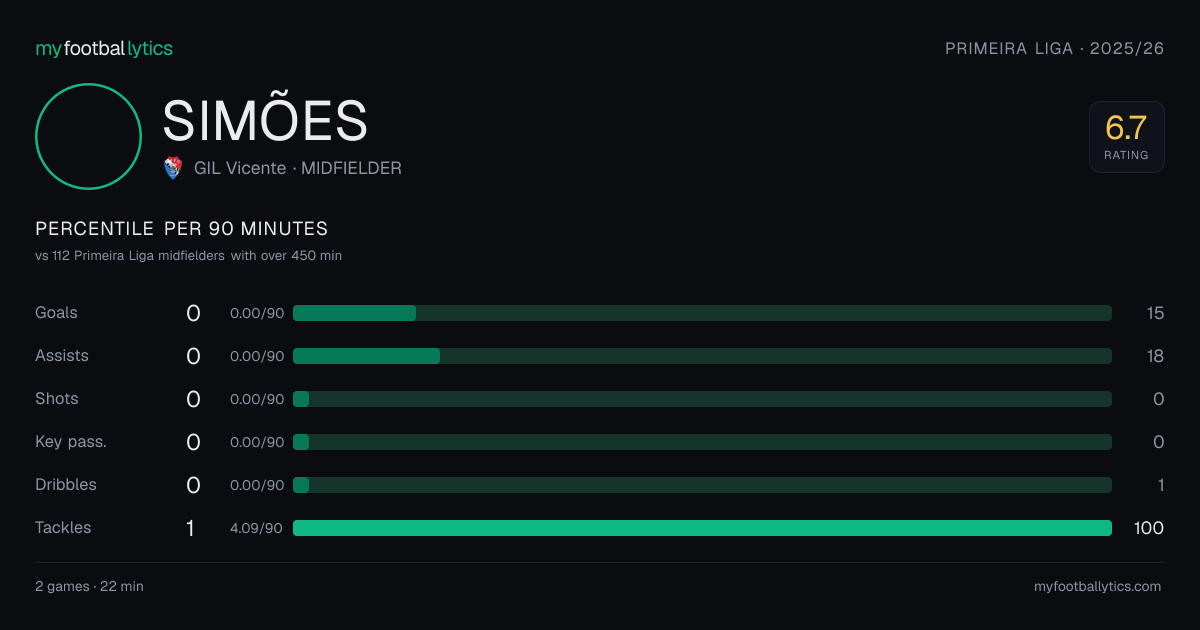Click the Goals percentile bar
The width and height of the screenshot is (1200, 630).
[702, 313]
